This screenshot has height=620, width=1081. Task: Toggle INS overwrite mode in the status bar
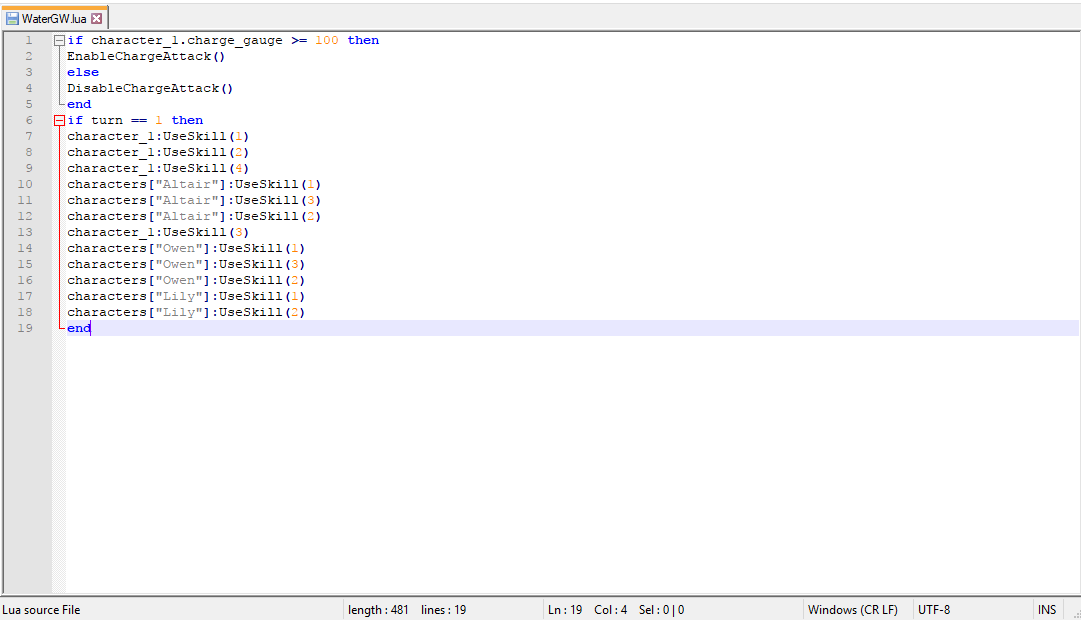click(1046, 609)
